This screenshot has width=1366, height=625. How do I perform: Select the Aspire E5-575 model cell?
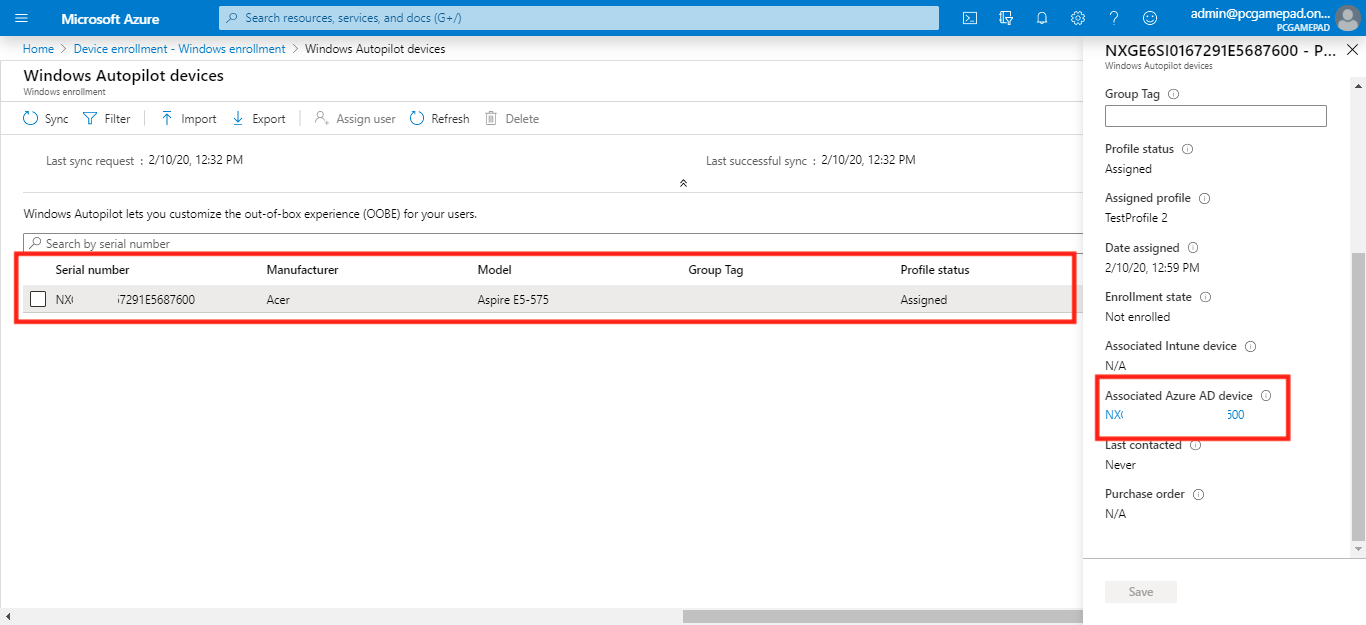[513, 300]
